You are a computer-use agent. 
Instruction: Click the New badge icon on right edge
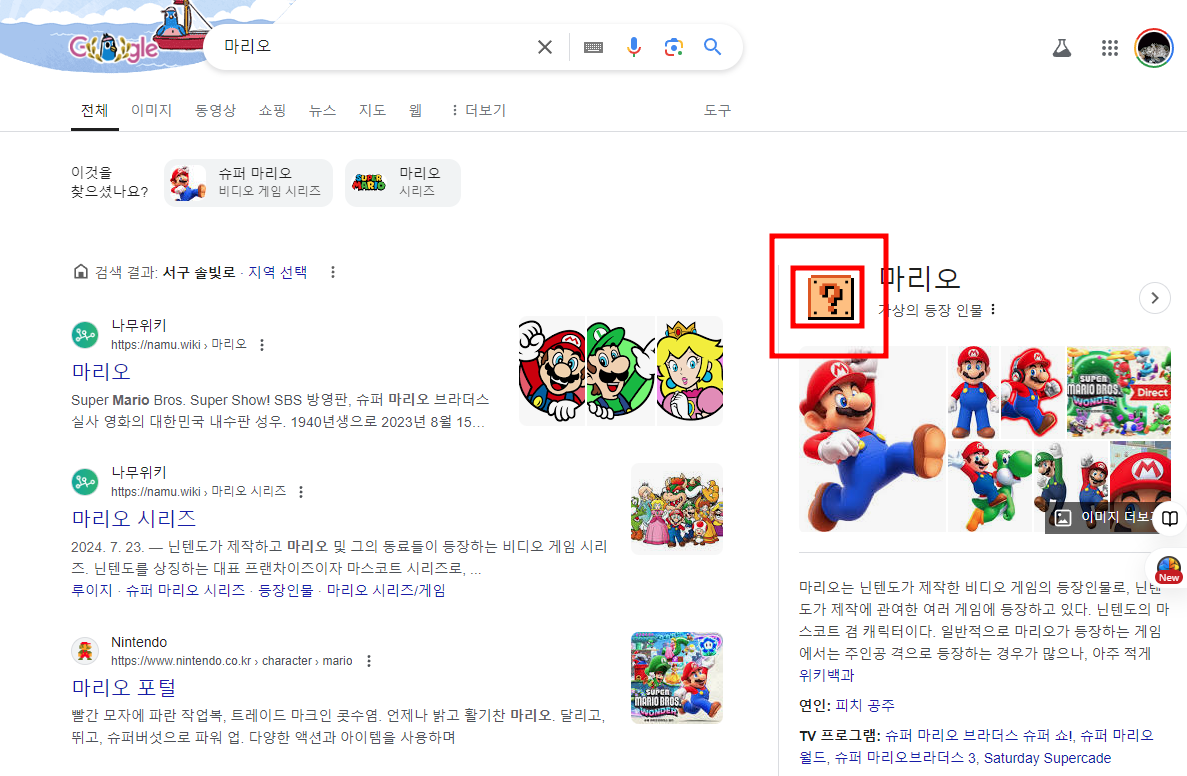[x=1168, y=569]
